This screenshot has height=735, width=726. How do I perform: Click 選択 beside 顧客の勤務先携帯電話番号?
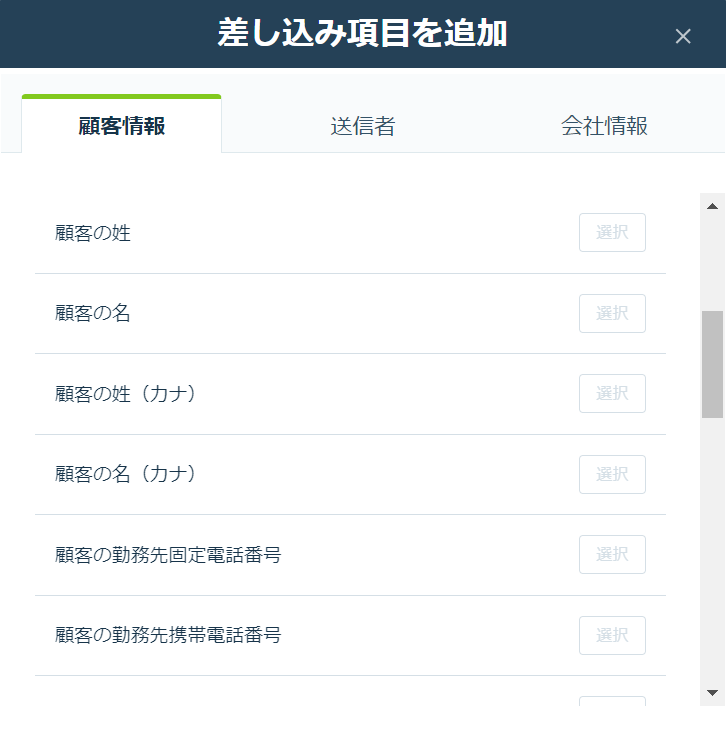pyautogui.click(x=612, y=636)
